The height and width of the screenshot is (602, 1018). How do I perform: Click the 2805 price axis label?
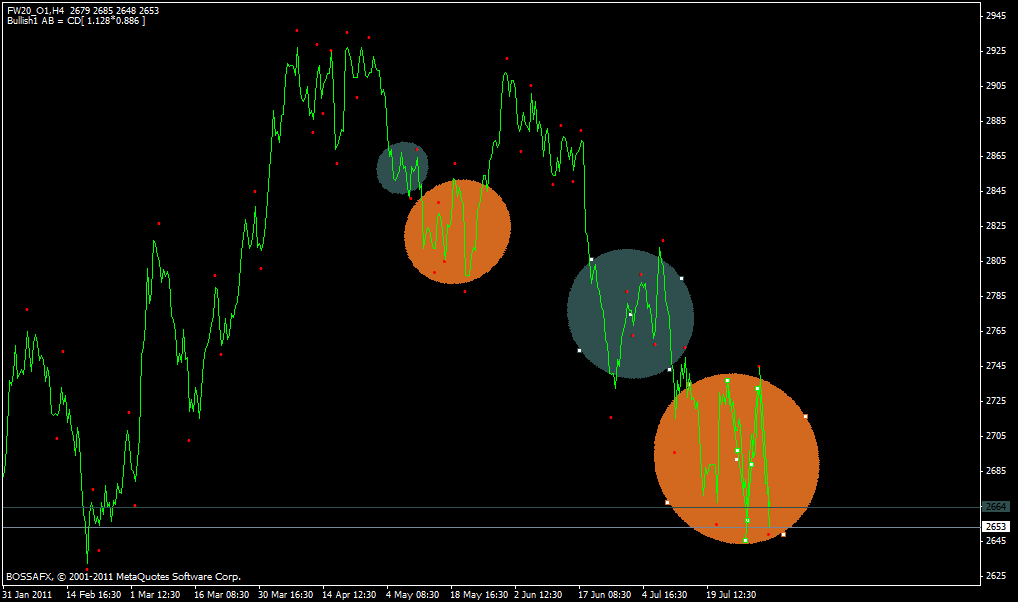996,261
